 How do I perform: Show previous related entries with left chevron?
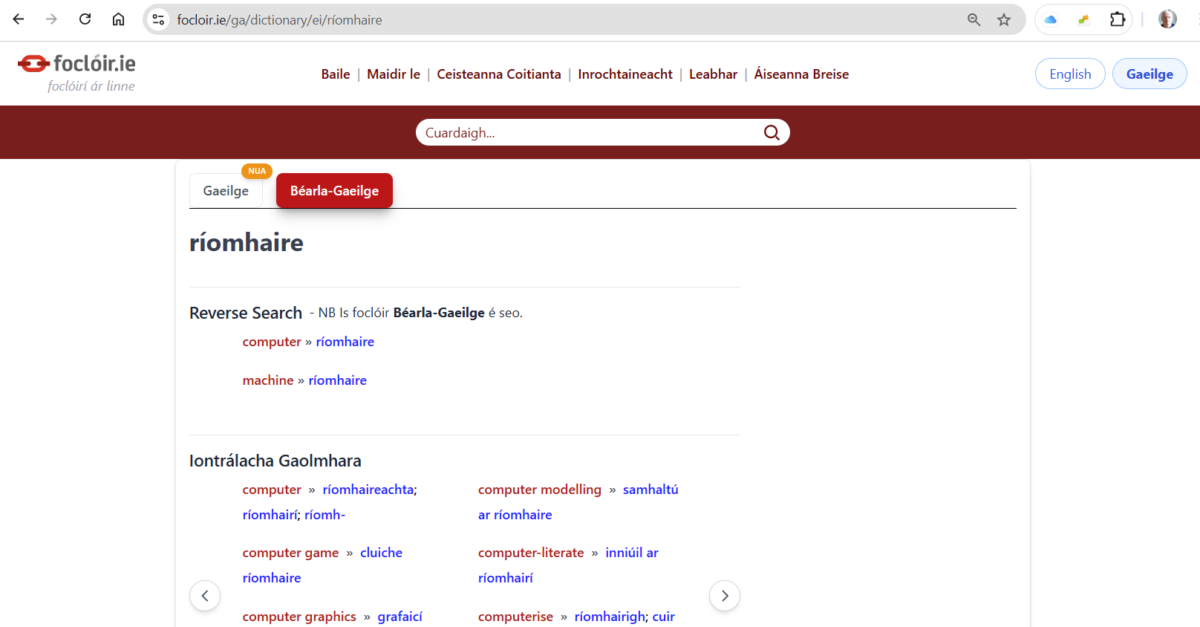(205, 596)
